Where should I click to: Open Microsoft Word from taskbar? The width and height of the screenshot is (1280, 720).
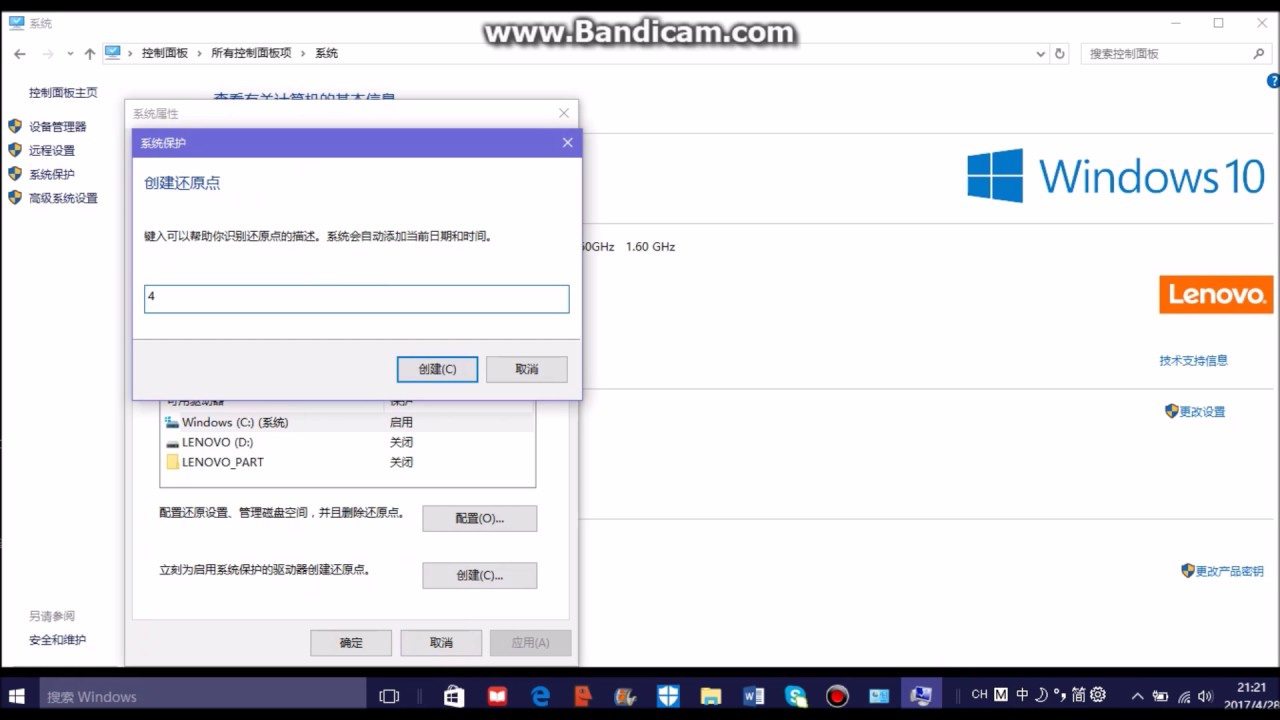754,696
